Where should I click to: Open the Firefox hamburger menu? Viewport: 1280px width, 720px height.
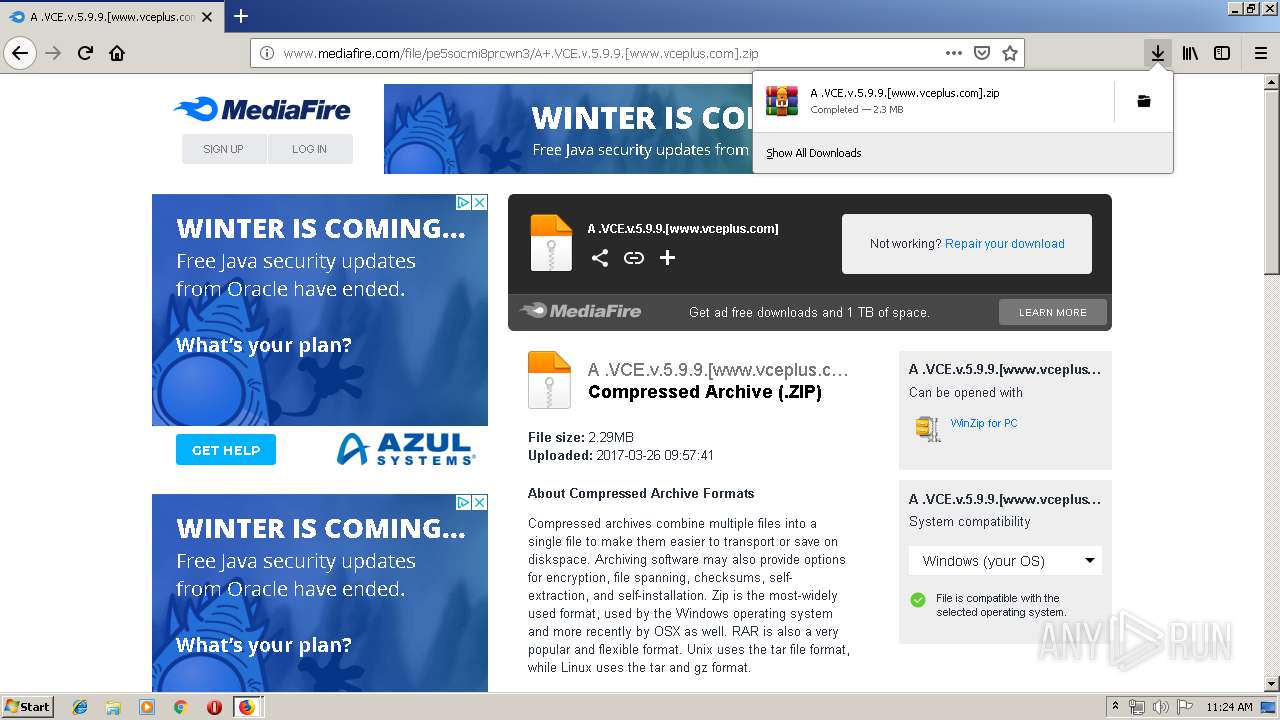tap(1260, 53)
